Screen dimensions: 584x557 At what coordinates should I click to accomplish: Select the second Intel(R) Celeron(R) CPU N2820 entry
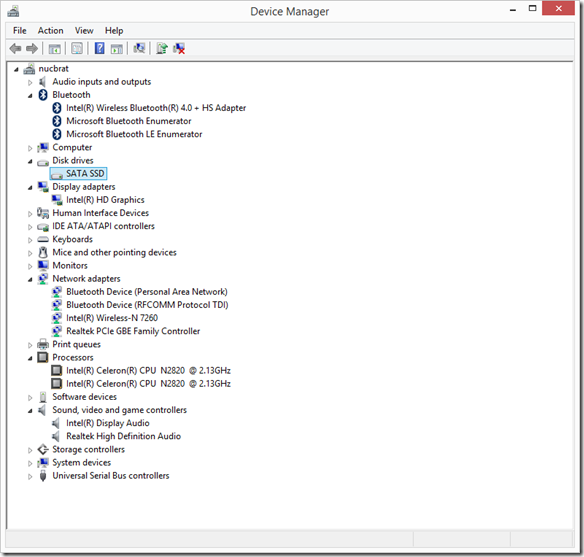tap(148, 383)
